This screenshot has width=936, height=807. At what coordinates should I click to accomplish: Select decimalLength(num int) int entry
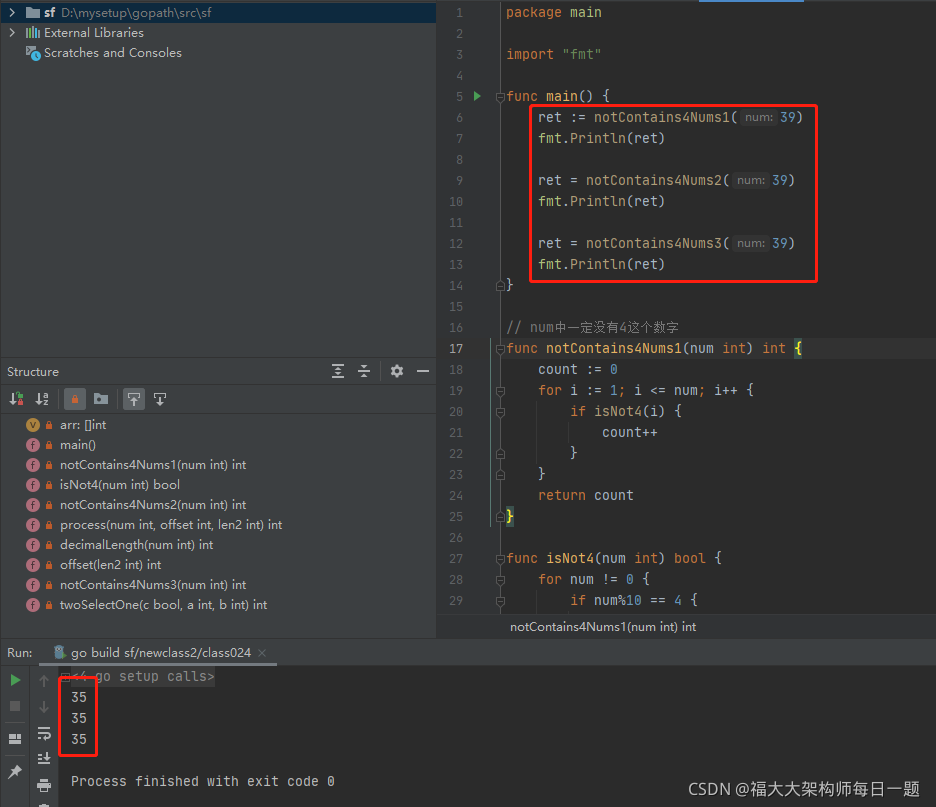(x=136, y=545)
